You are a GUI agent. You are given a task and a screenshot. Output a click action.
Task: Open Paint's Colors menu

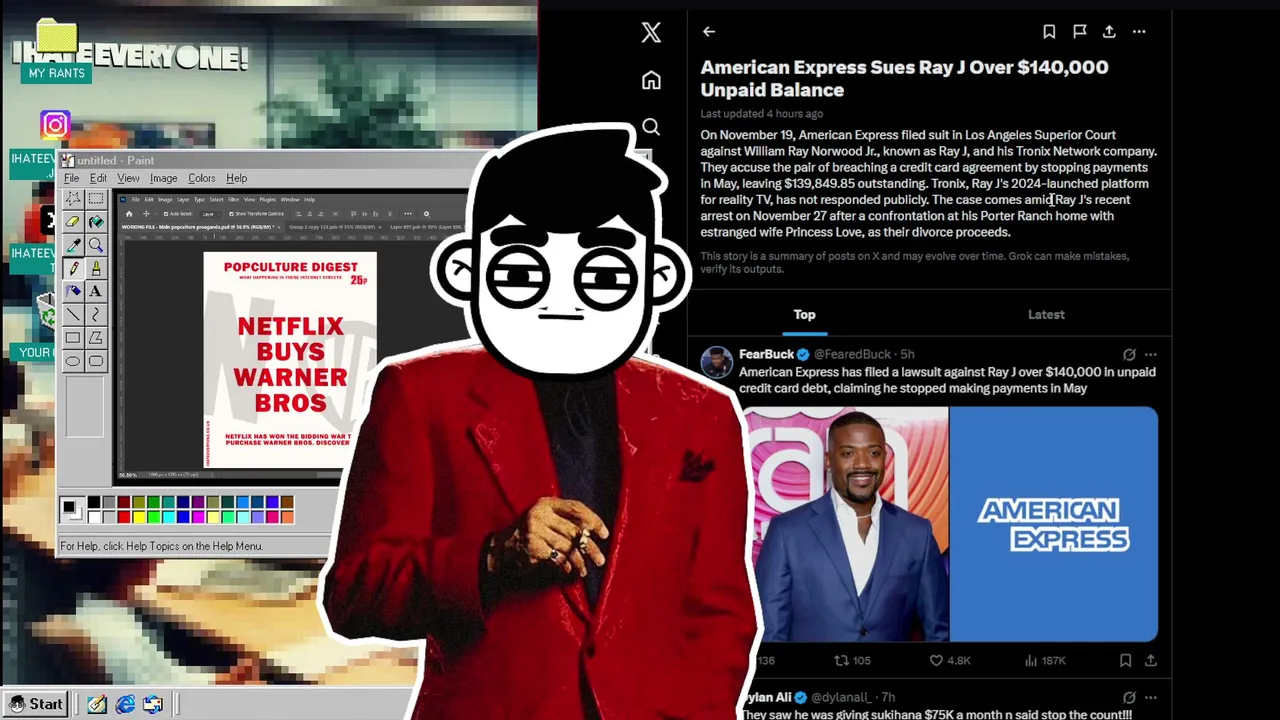pyautogui.click(x=201, y=178)
